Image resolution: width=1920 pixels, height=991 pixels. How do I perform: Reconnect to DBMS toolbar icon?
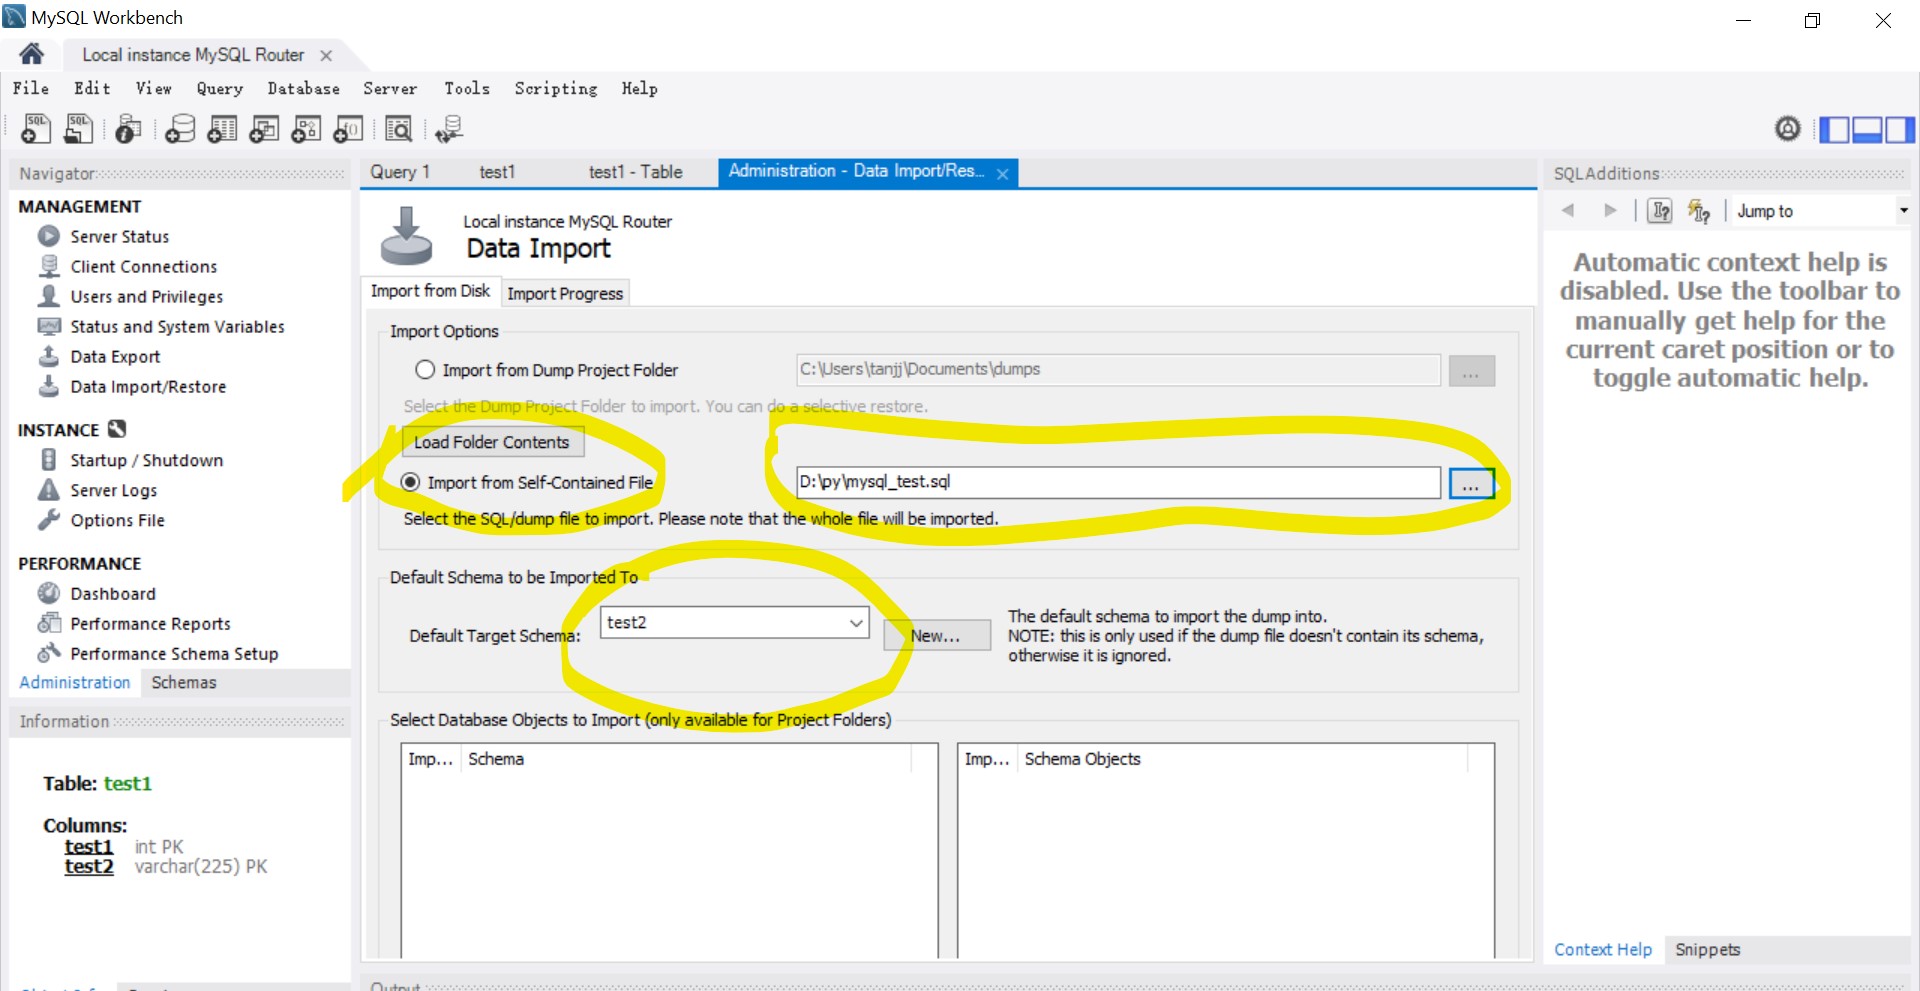448,129
